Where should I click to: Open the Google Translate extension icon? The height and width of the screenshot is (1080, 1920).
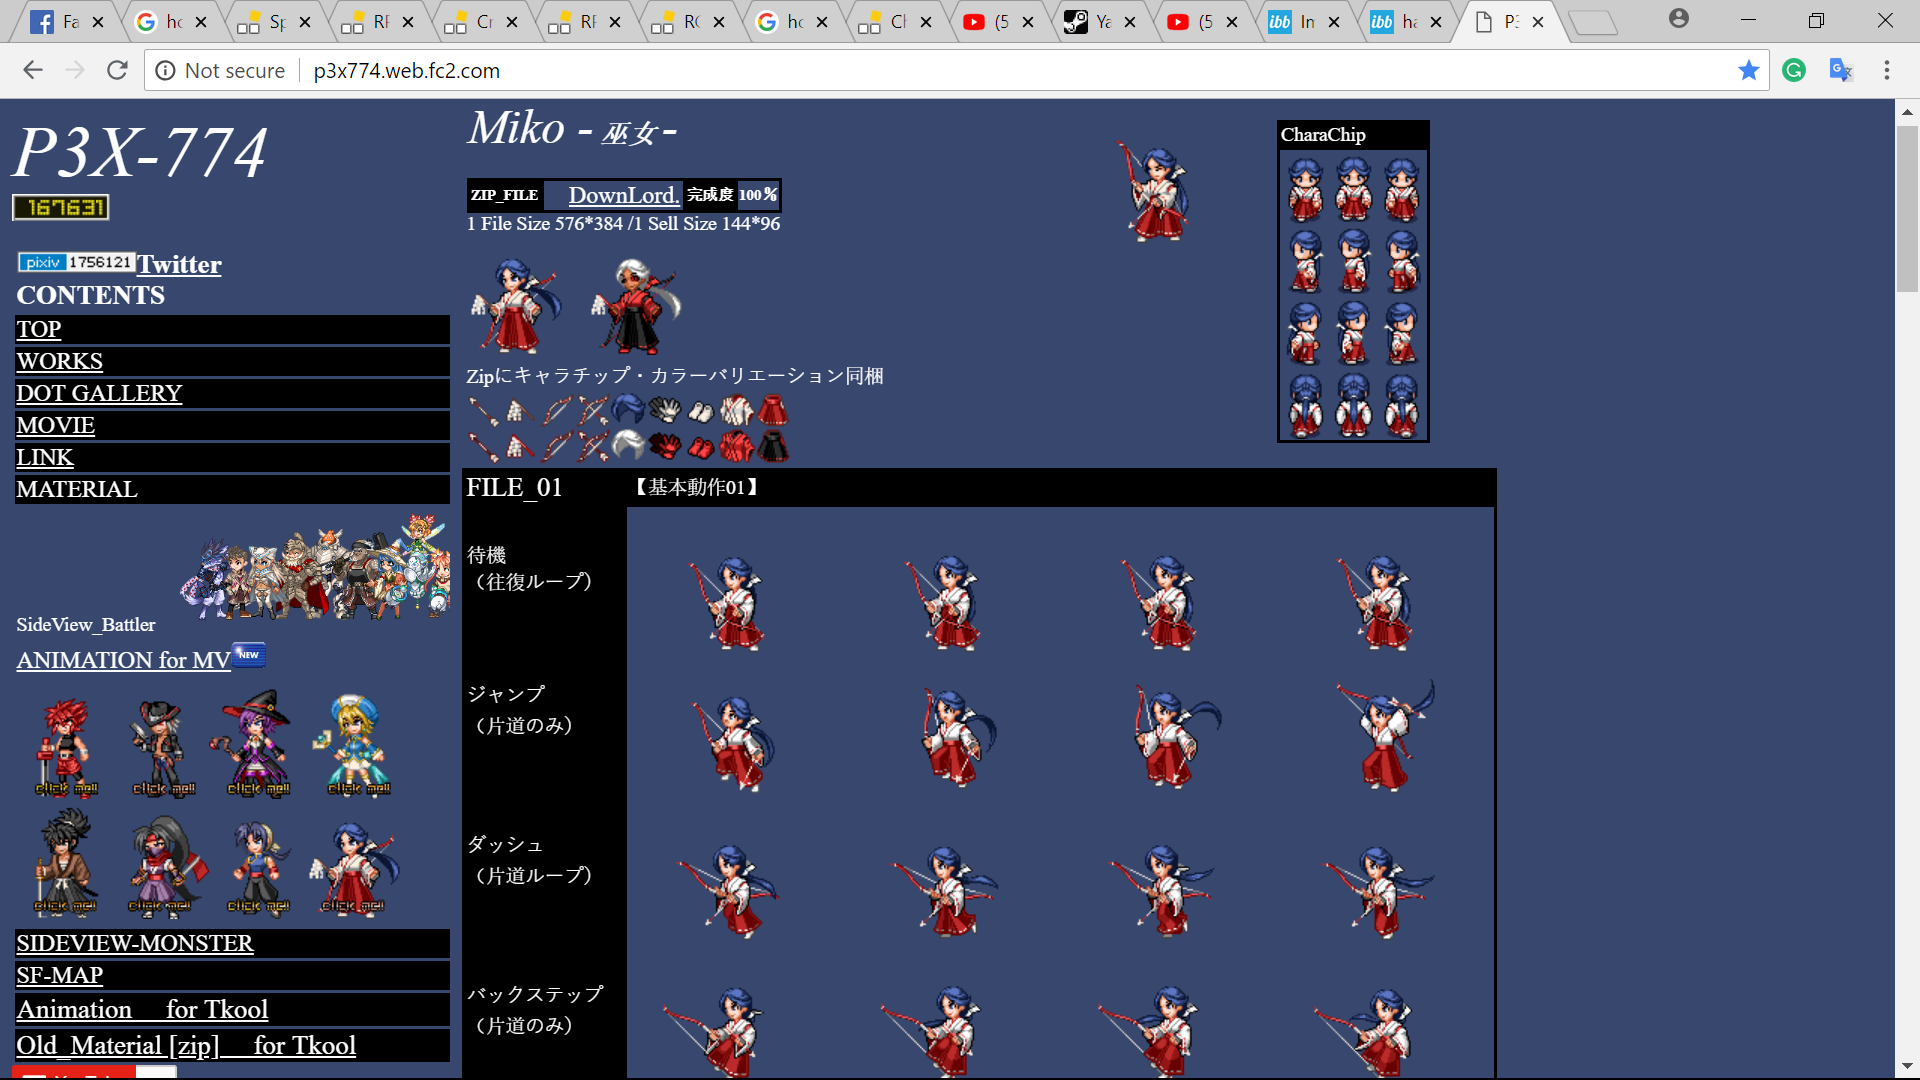(x=1840, y=70)
